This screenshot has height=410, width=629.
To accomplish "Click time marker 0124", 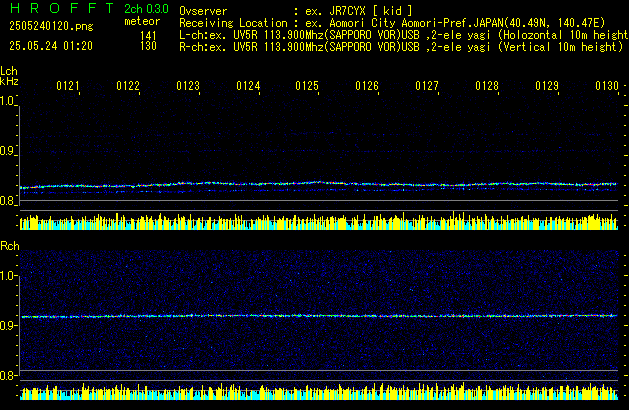I will point(248,86).
